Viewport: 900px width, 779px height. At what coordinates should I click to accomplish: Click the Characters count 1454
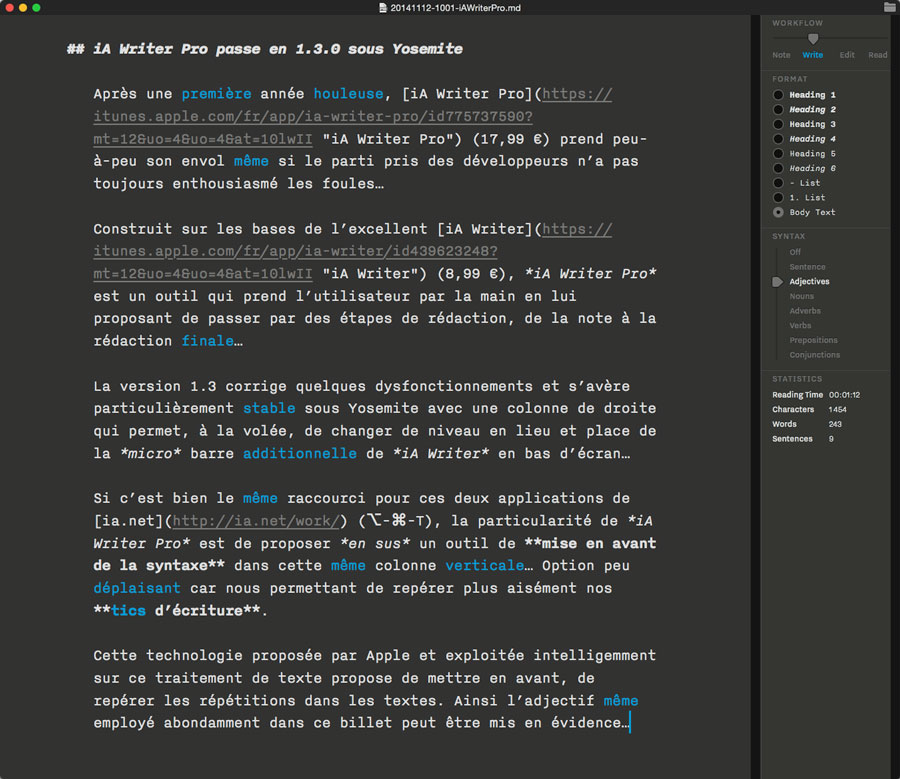point(837,410)
